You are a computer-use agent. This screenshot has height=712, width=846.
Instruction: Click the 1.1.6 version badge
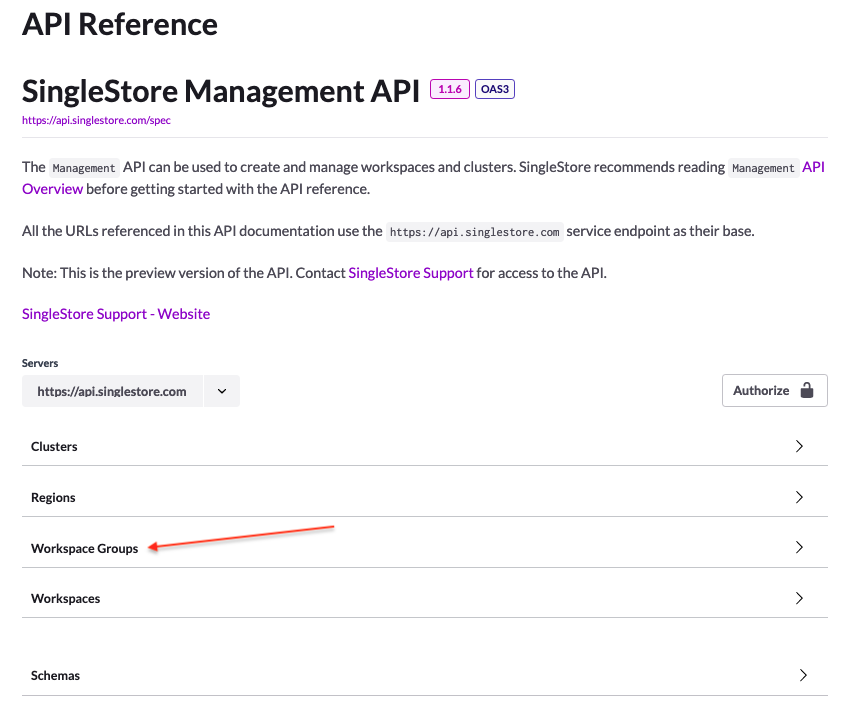[449, 89]
